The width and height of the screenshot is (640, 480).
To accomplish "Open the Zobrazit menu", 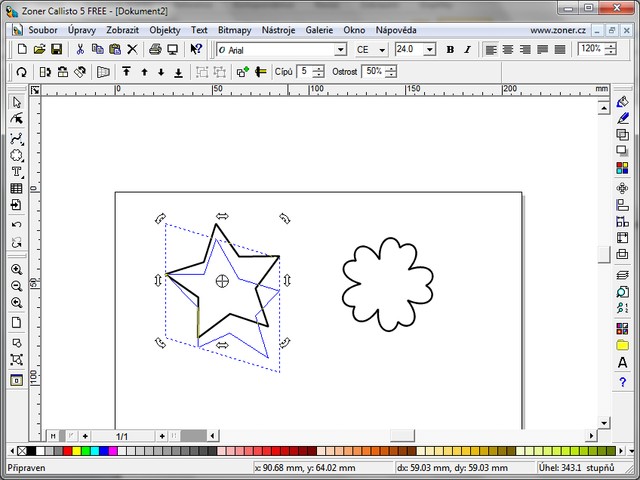I will 122,30.
